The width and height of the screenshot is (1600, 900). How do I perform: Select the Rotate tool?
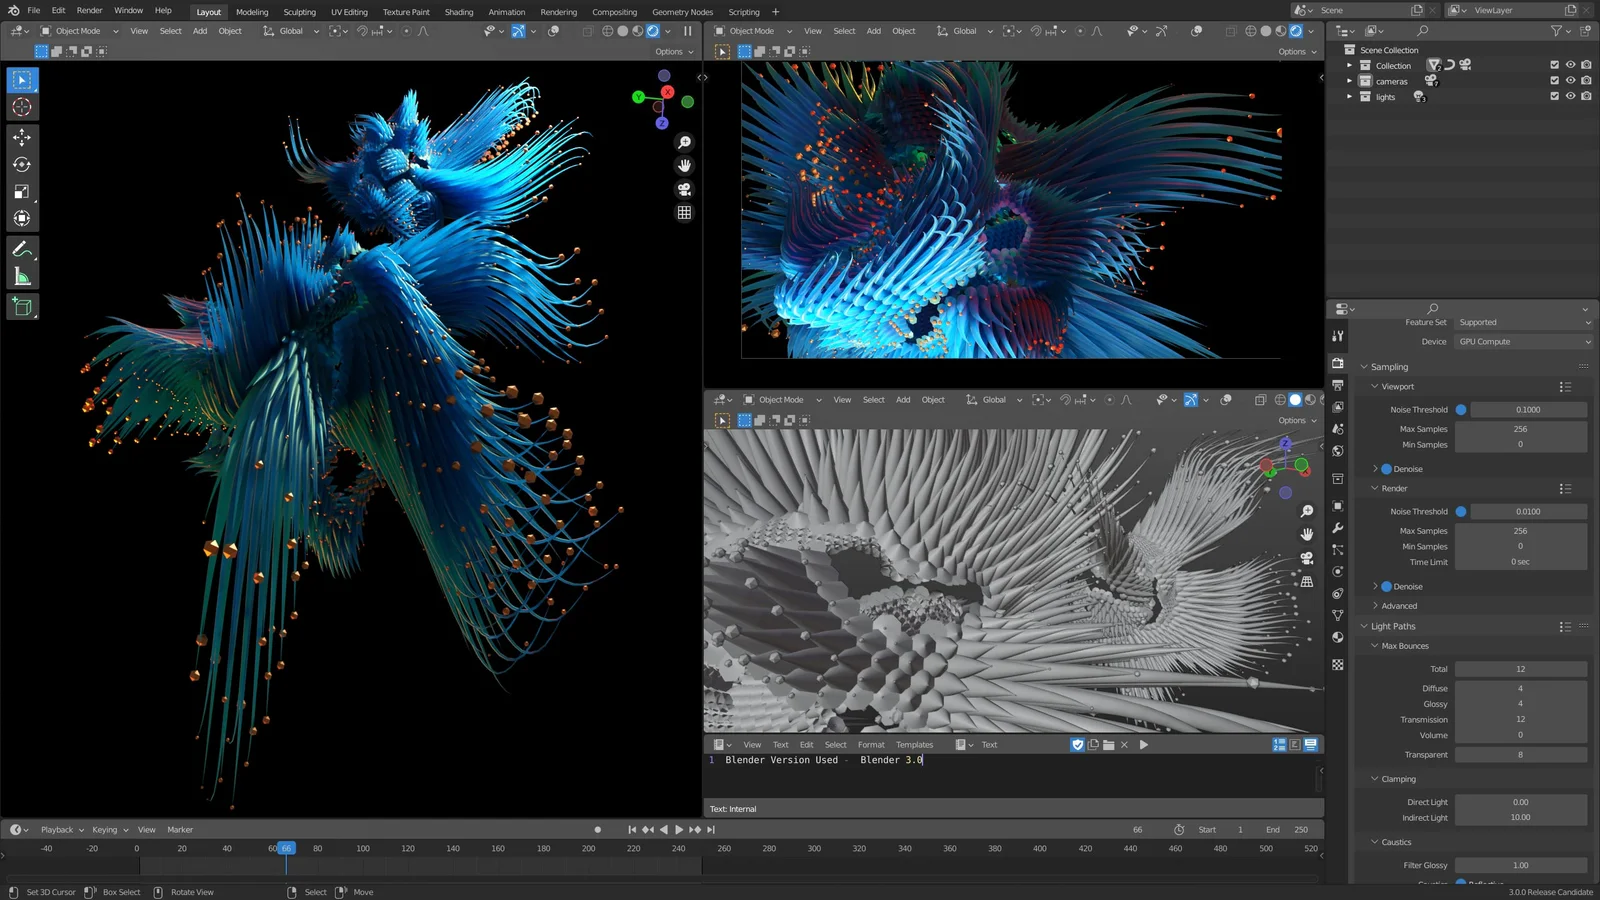22,165
